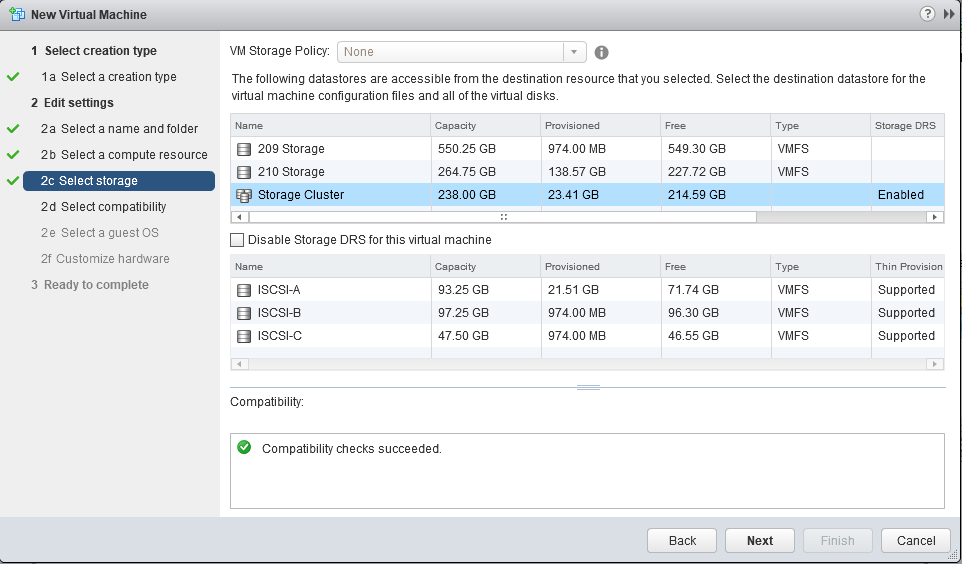The height and width of the screenshot is (564, 962).
Task: Click the Cancel button
Action: pos(915,540)
